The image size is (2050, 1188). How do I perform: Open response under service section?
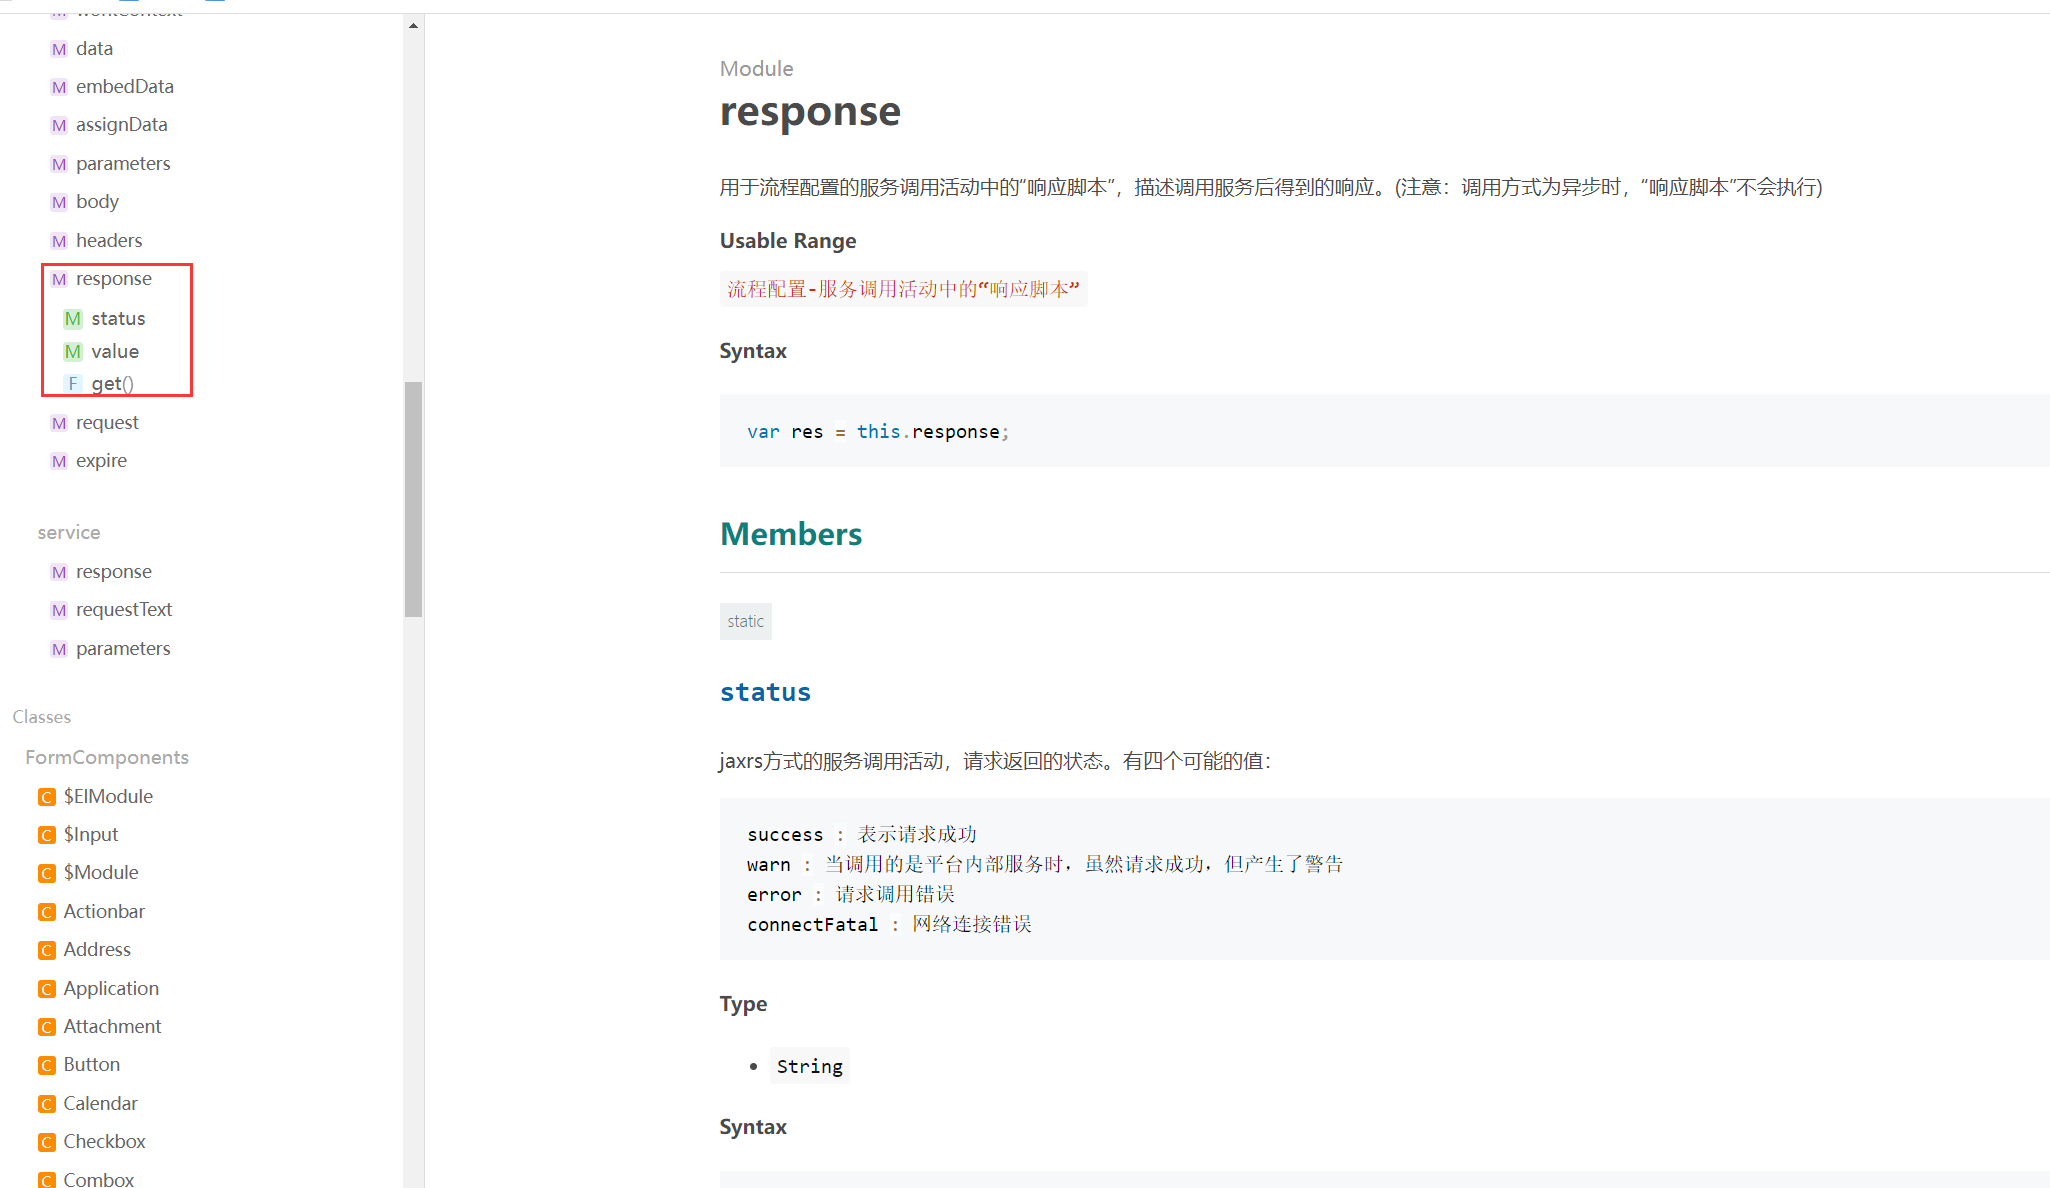pyautogui.click(x=113, y=572)
